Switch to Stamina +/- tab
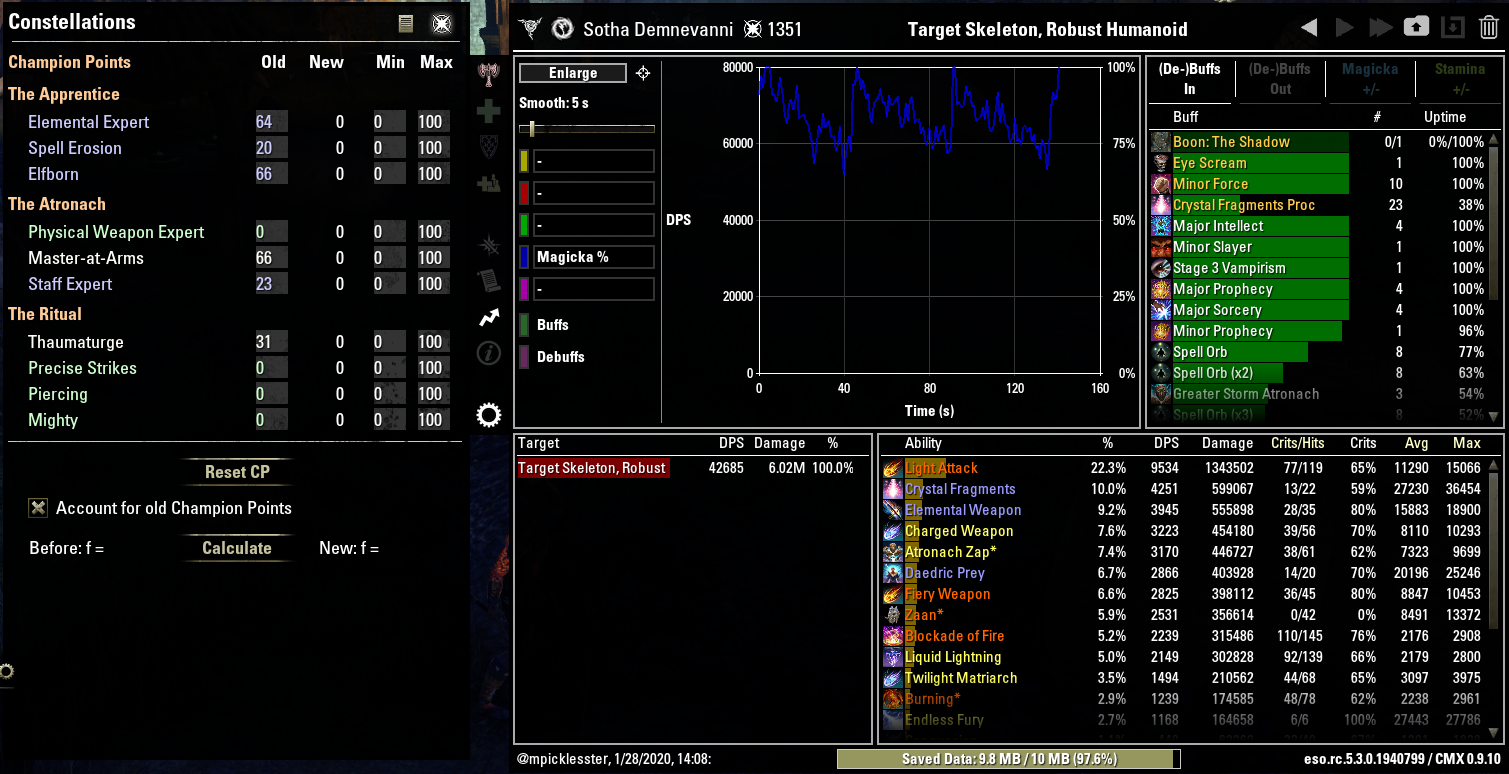 [x=1459, y=79]
